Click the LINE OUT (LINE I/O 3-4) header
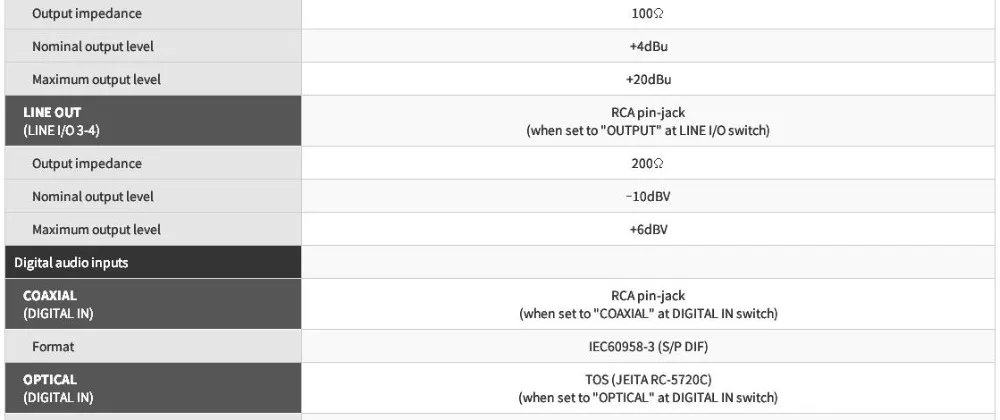This screenshot has height=420, width=1000. click(153, 121)
